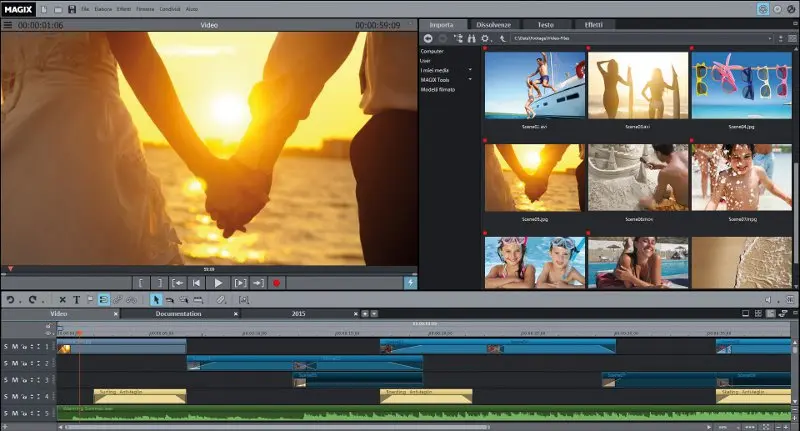Open the Title editor T icon
Screen dimensions: 800x431
77,300
